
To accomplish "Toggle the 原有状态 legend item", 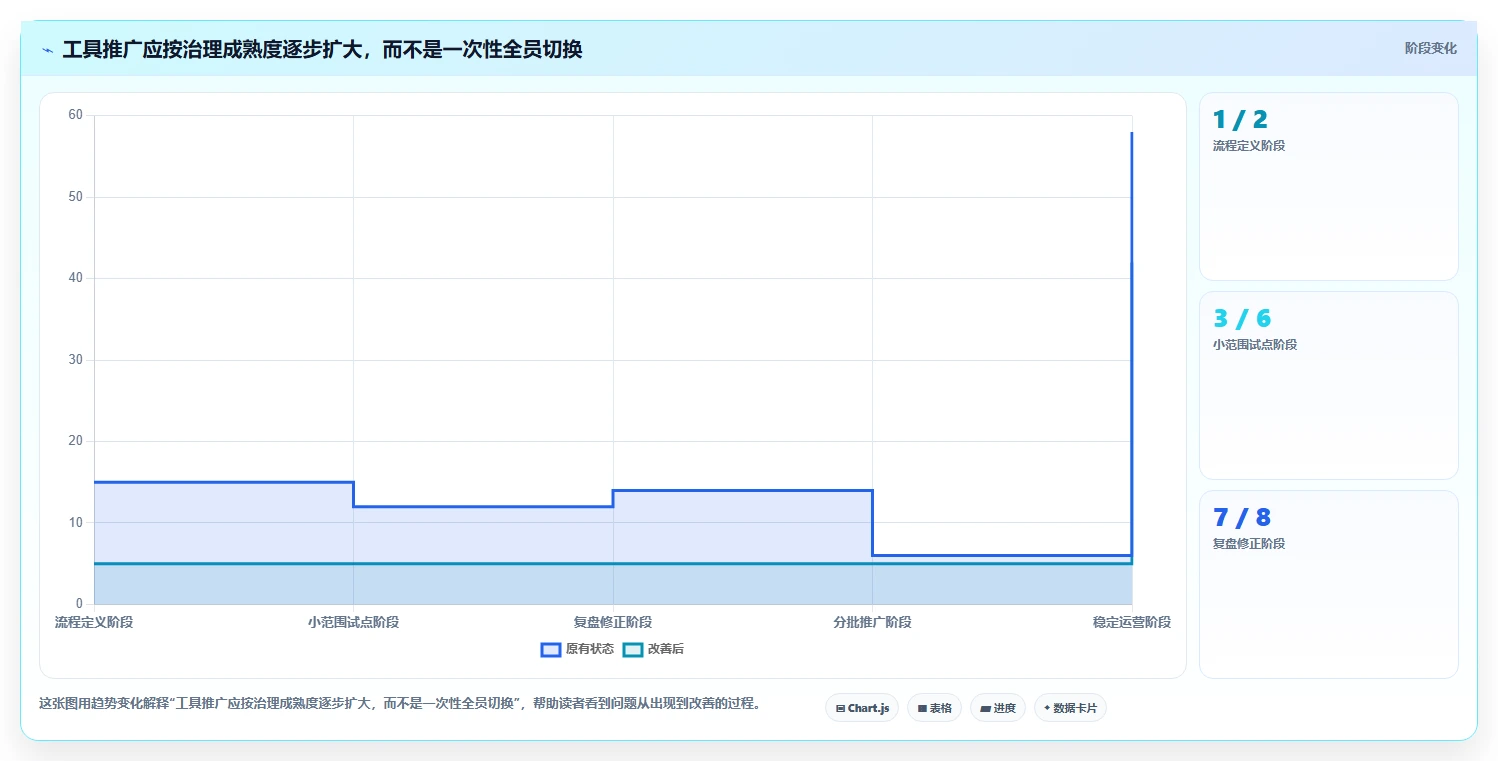I will point(577,649).
